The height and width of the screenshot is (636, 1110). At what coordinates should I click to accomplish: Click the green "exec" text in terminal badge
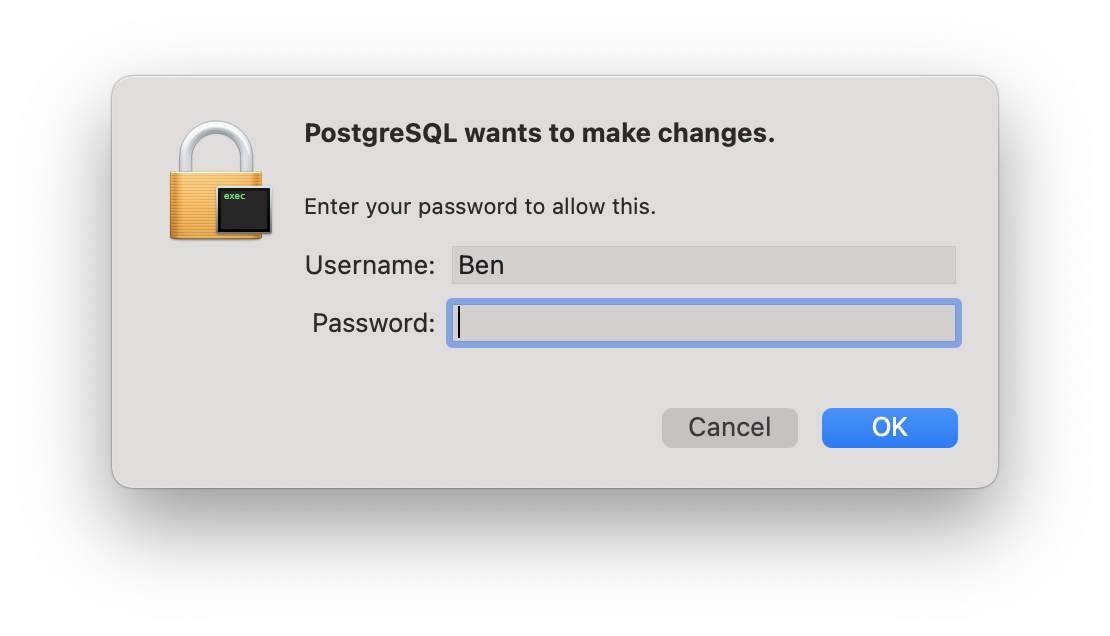(234, 197)
